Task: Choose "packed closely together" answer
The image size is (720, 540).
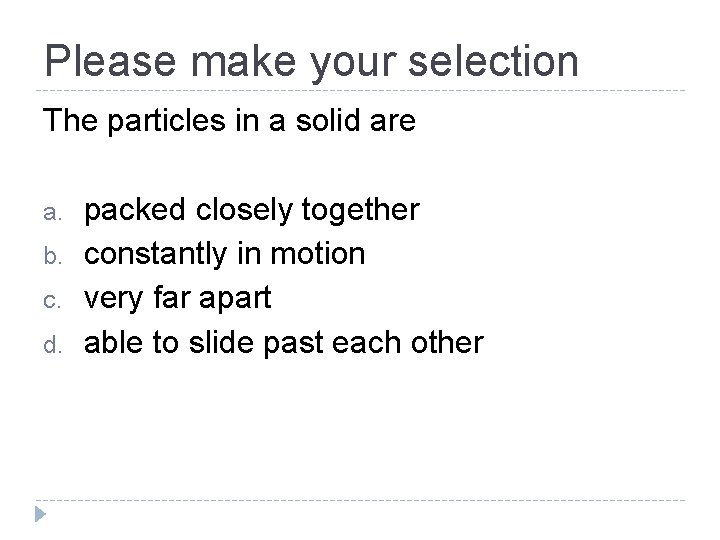Action: pyautogui.click(x=251, y=210)
